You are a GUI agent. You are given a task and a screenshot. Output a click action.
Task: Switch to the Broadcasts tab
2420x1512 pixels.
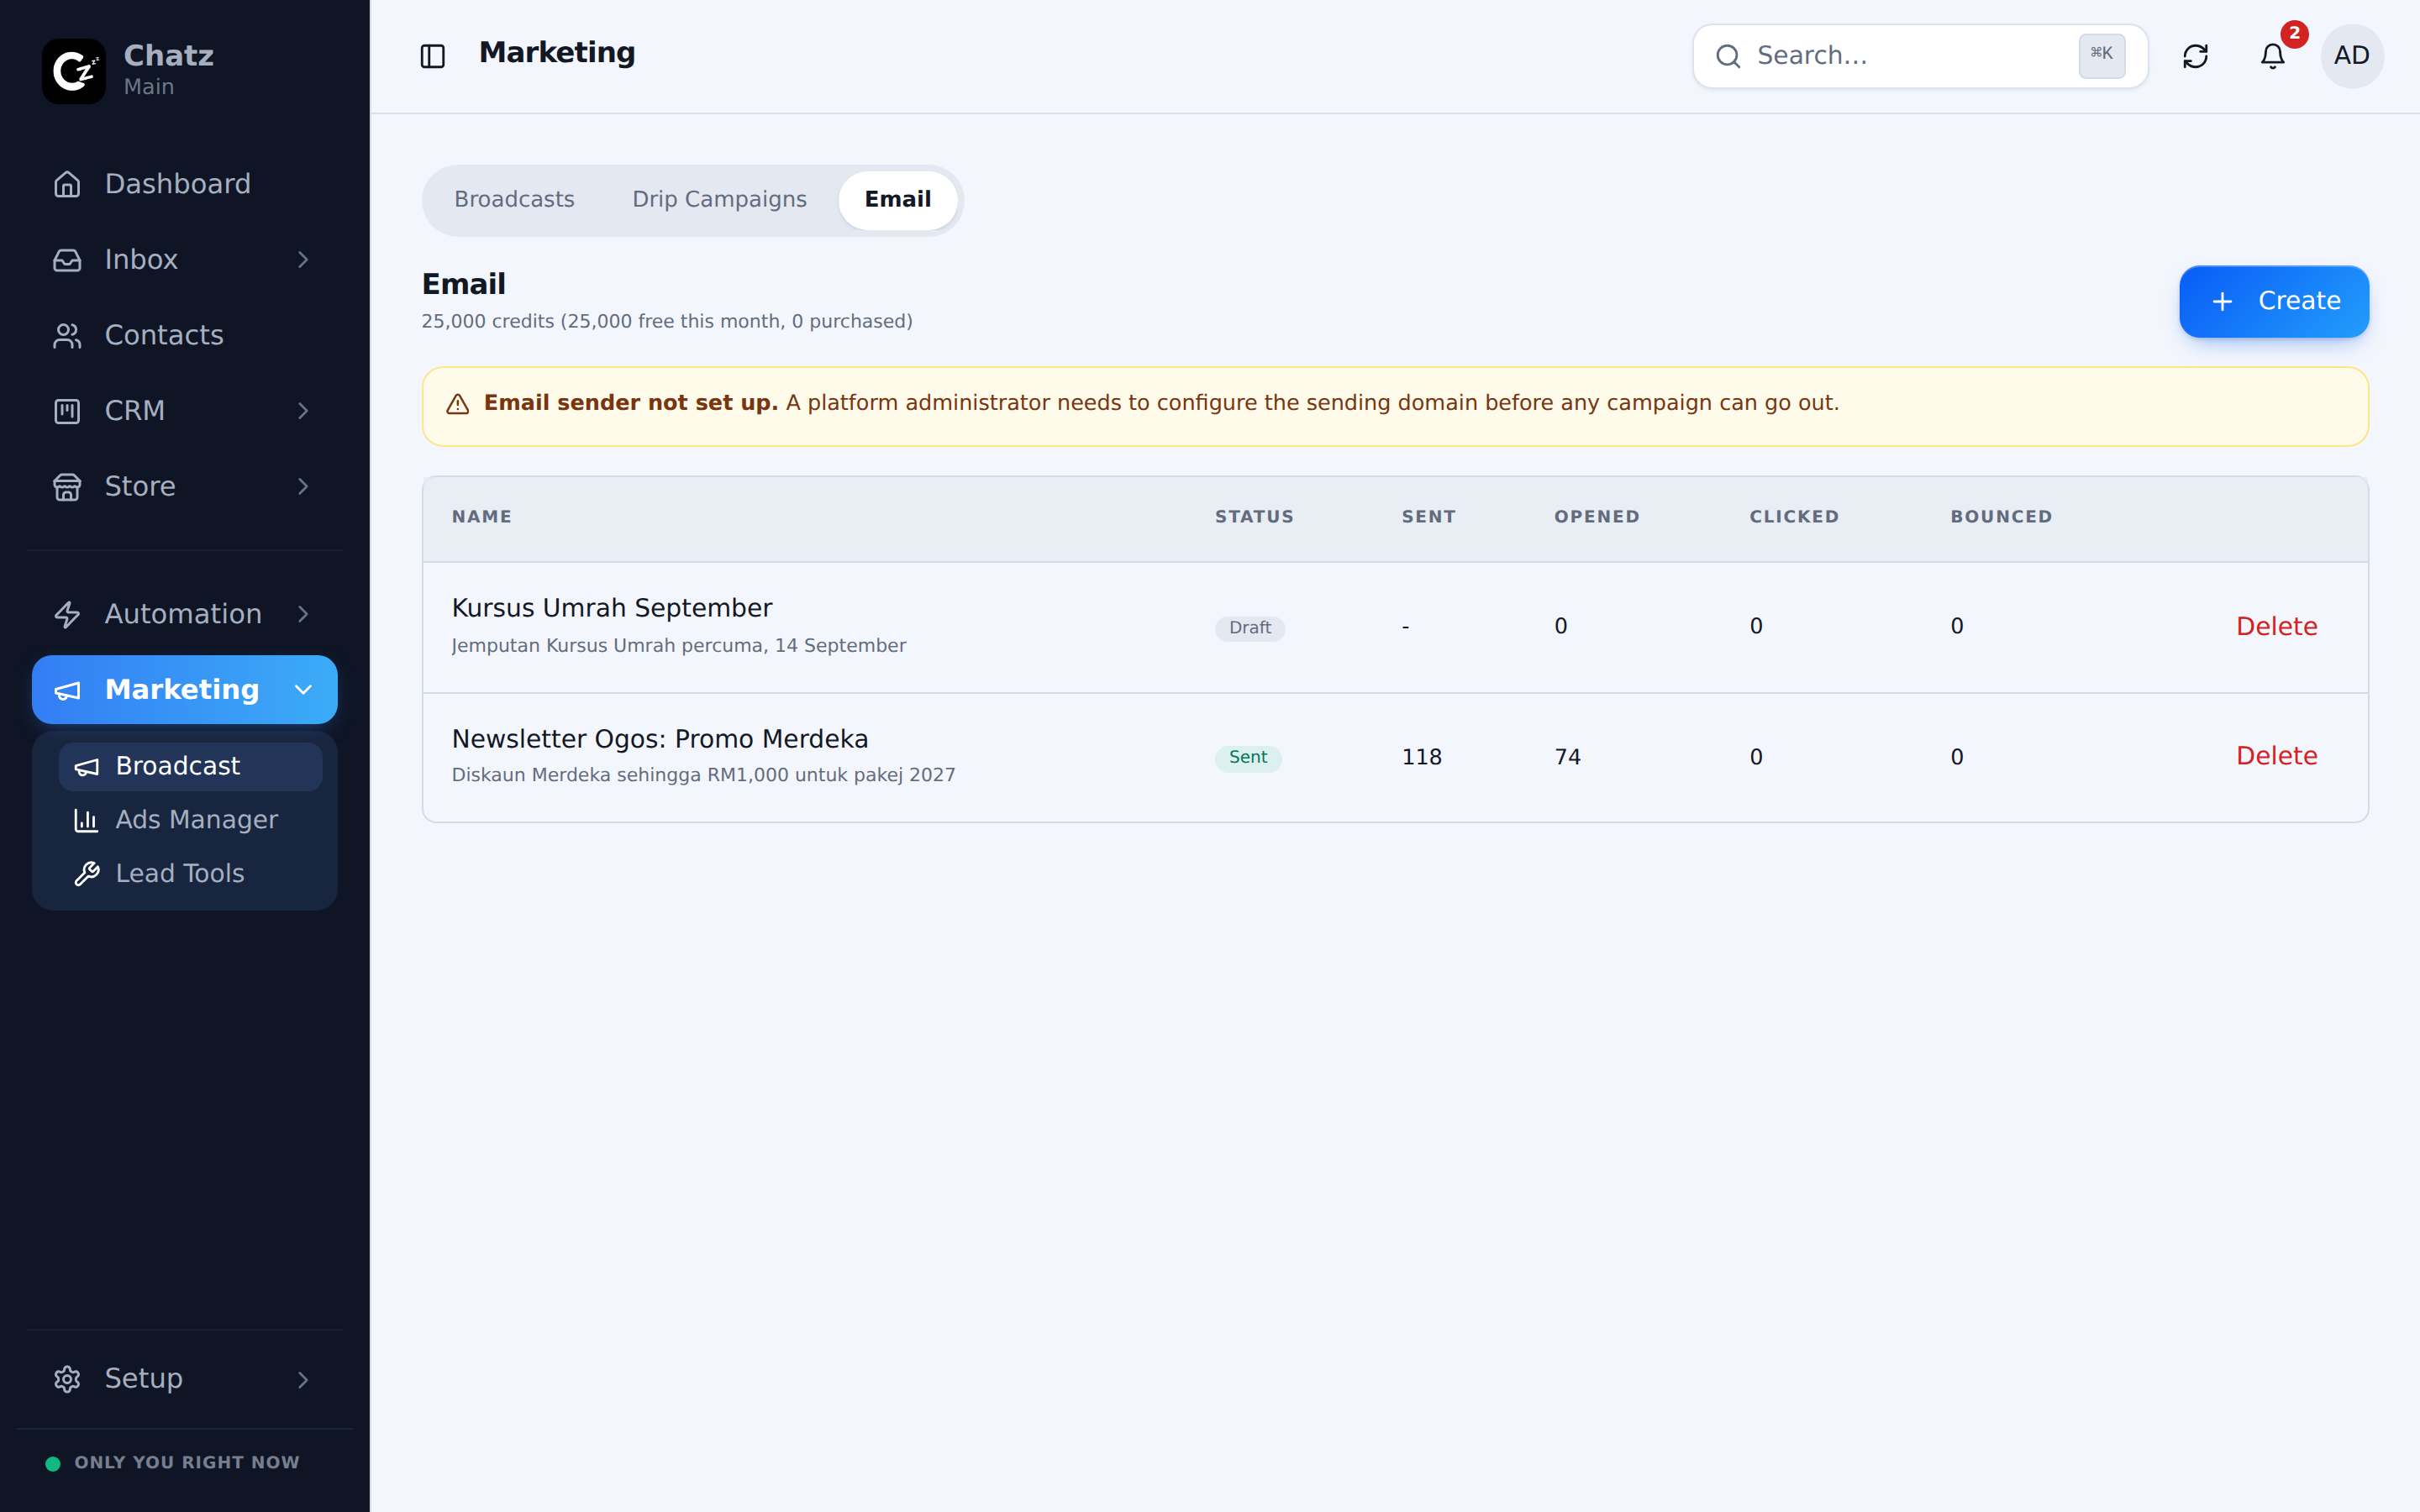pyautogui.click(x=514, y=200)
